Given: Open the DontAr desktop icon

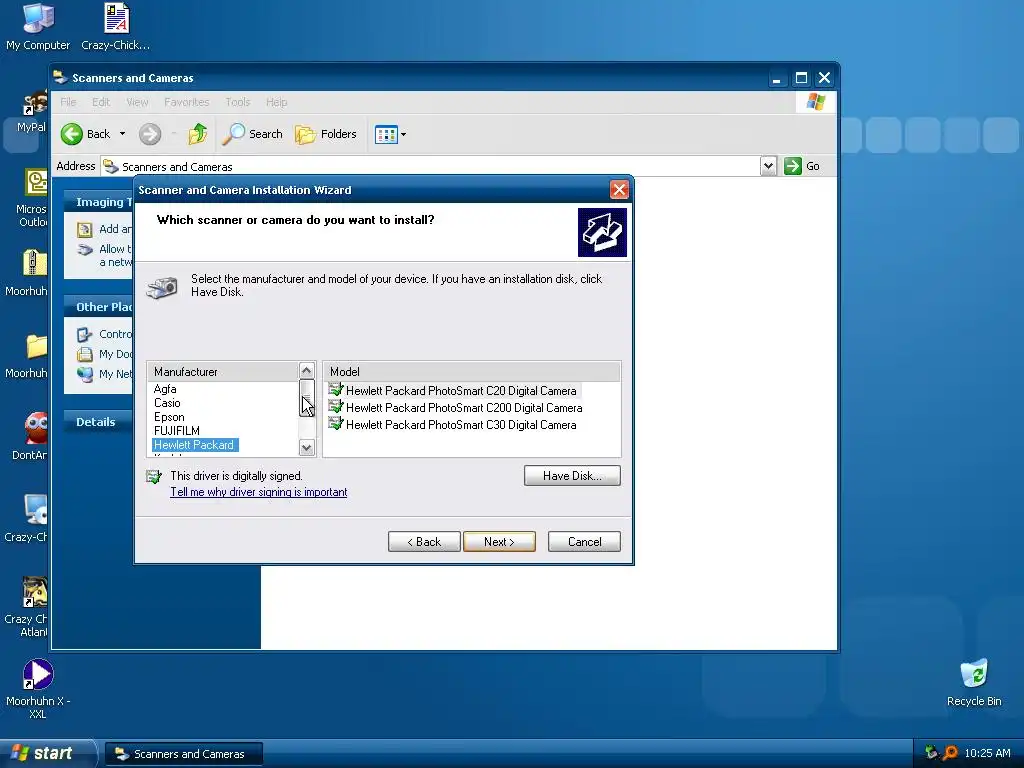Looking at the screenshot, I should (x=33, y=436).
